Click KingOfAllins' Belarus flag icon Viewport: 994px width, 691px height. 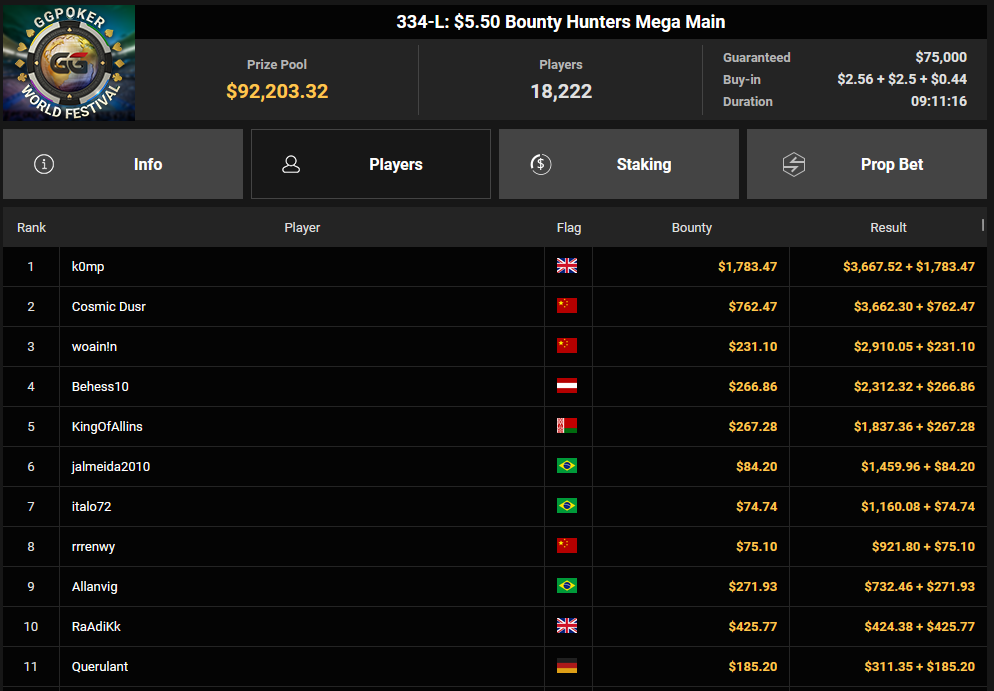pyautogui.click(x=567, y=425)
